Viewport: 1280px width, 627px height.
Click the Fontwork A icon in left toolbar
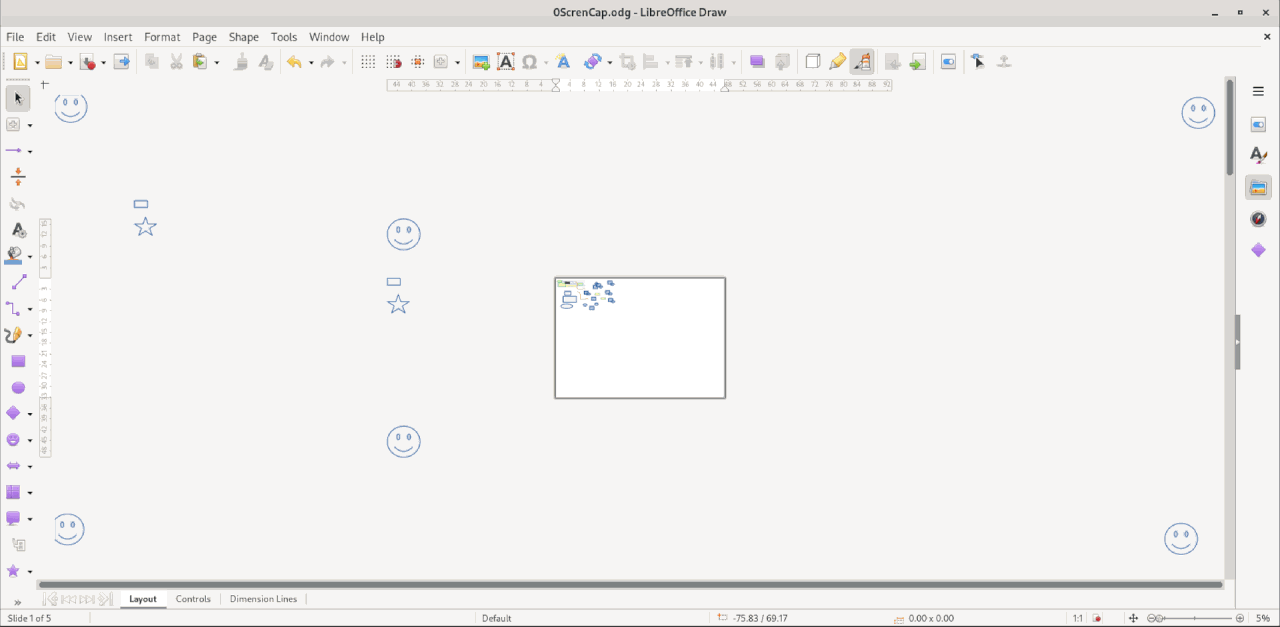17,230
